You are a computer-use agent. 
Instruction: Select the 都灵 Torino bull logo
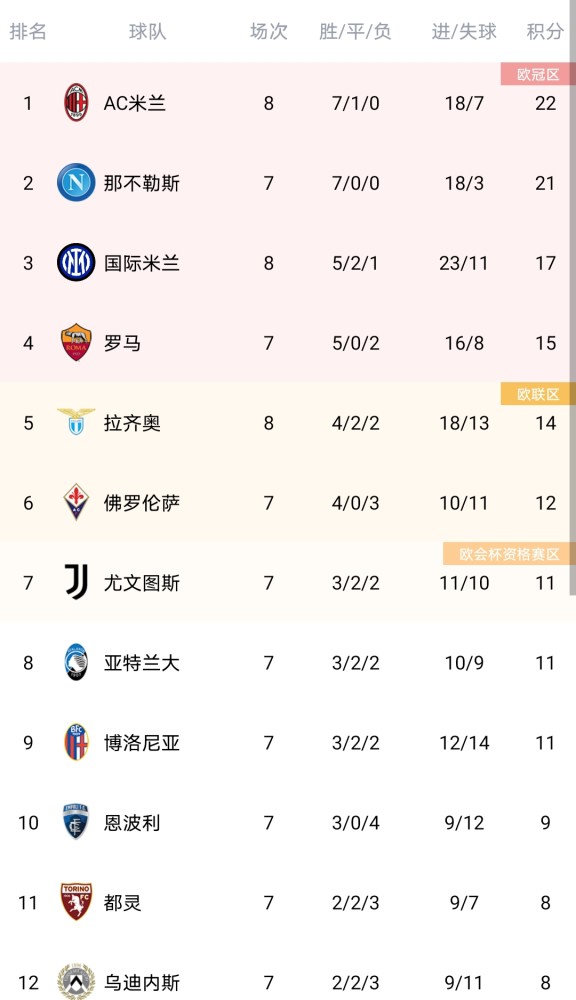(x=76, y=902)
